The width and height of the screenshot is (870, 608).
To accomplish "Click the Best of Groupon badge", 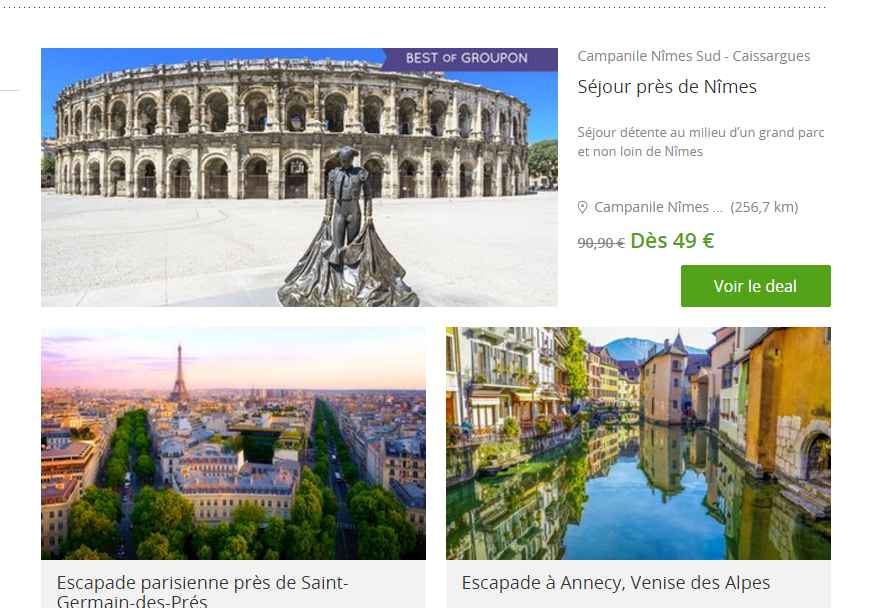I will click(x=469, y=59).
